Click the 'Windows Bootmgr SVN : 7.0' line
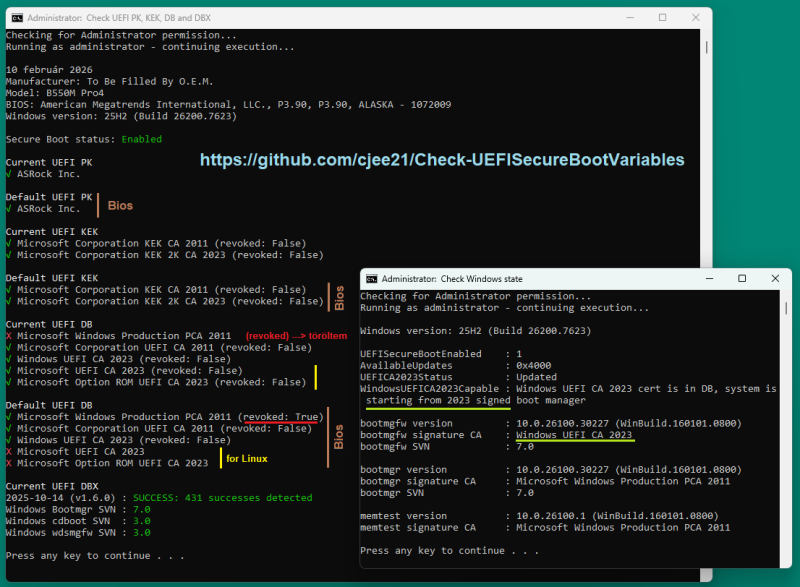800x587 pixels. (78, 509)
